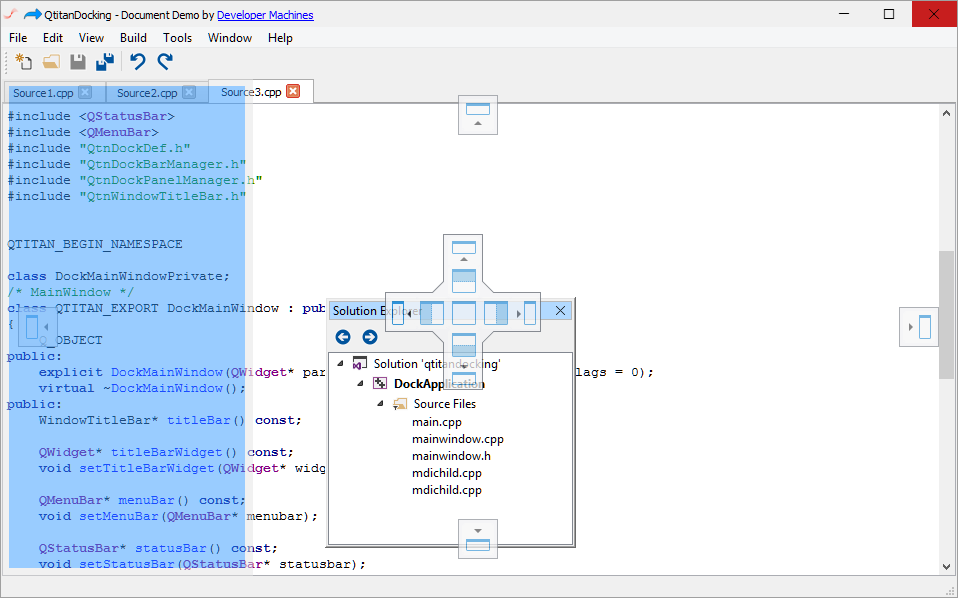Viewport: 958px width, 598px height.
Task: Select the Solution 'qtitandocking' label
Action: pos(437,363)
